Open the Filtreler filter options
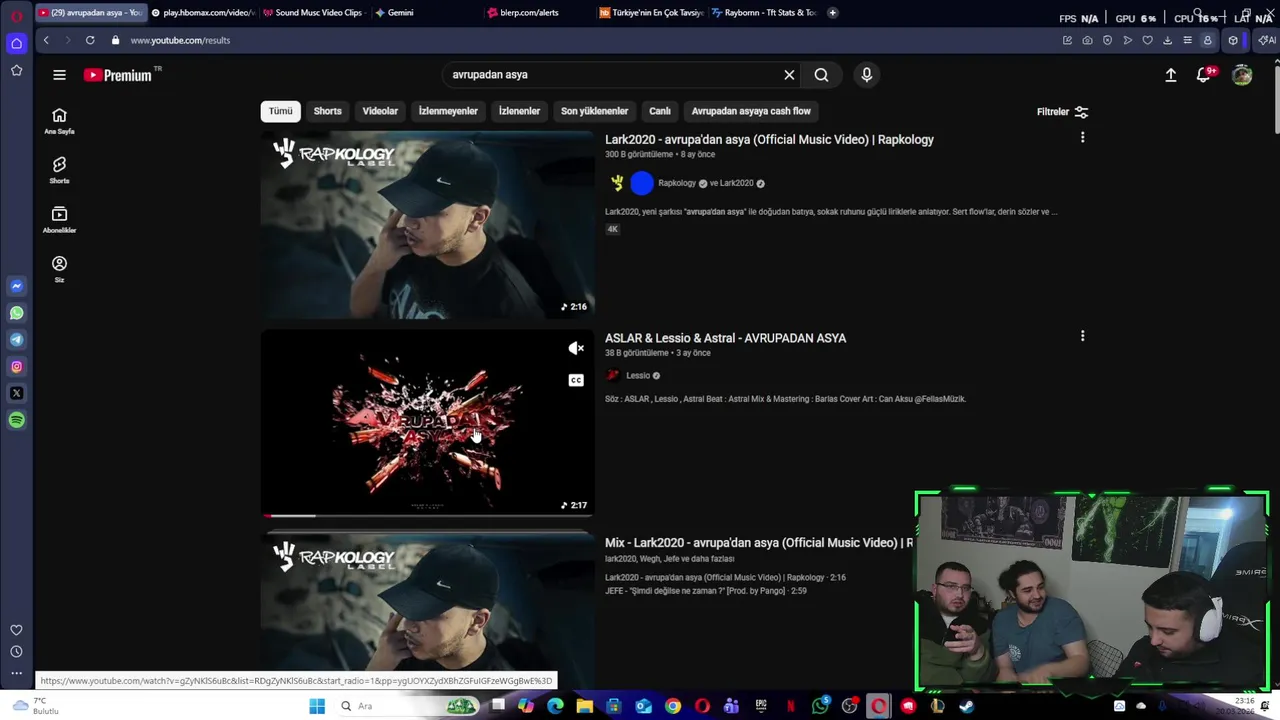The image size is (1280, 720). point(1062,112)
